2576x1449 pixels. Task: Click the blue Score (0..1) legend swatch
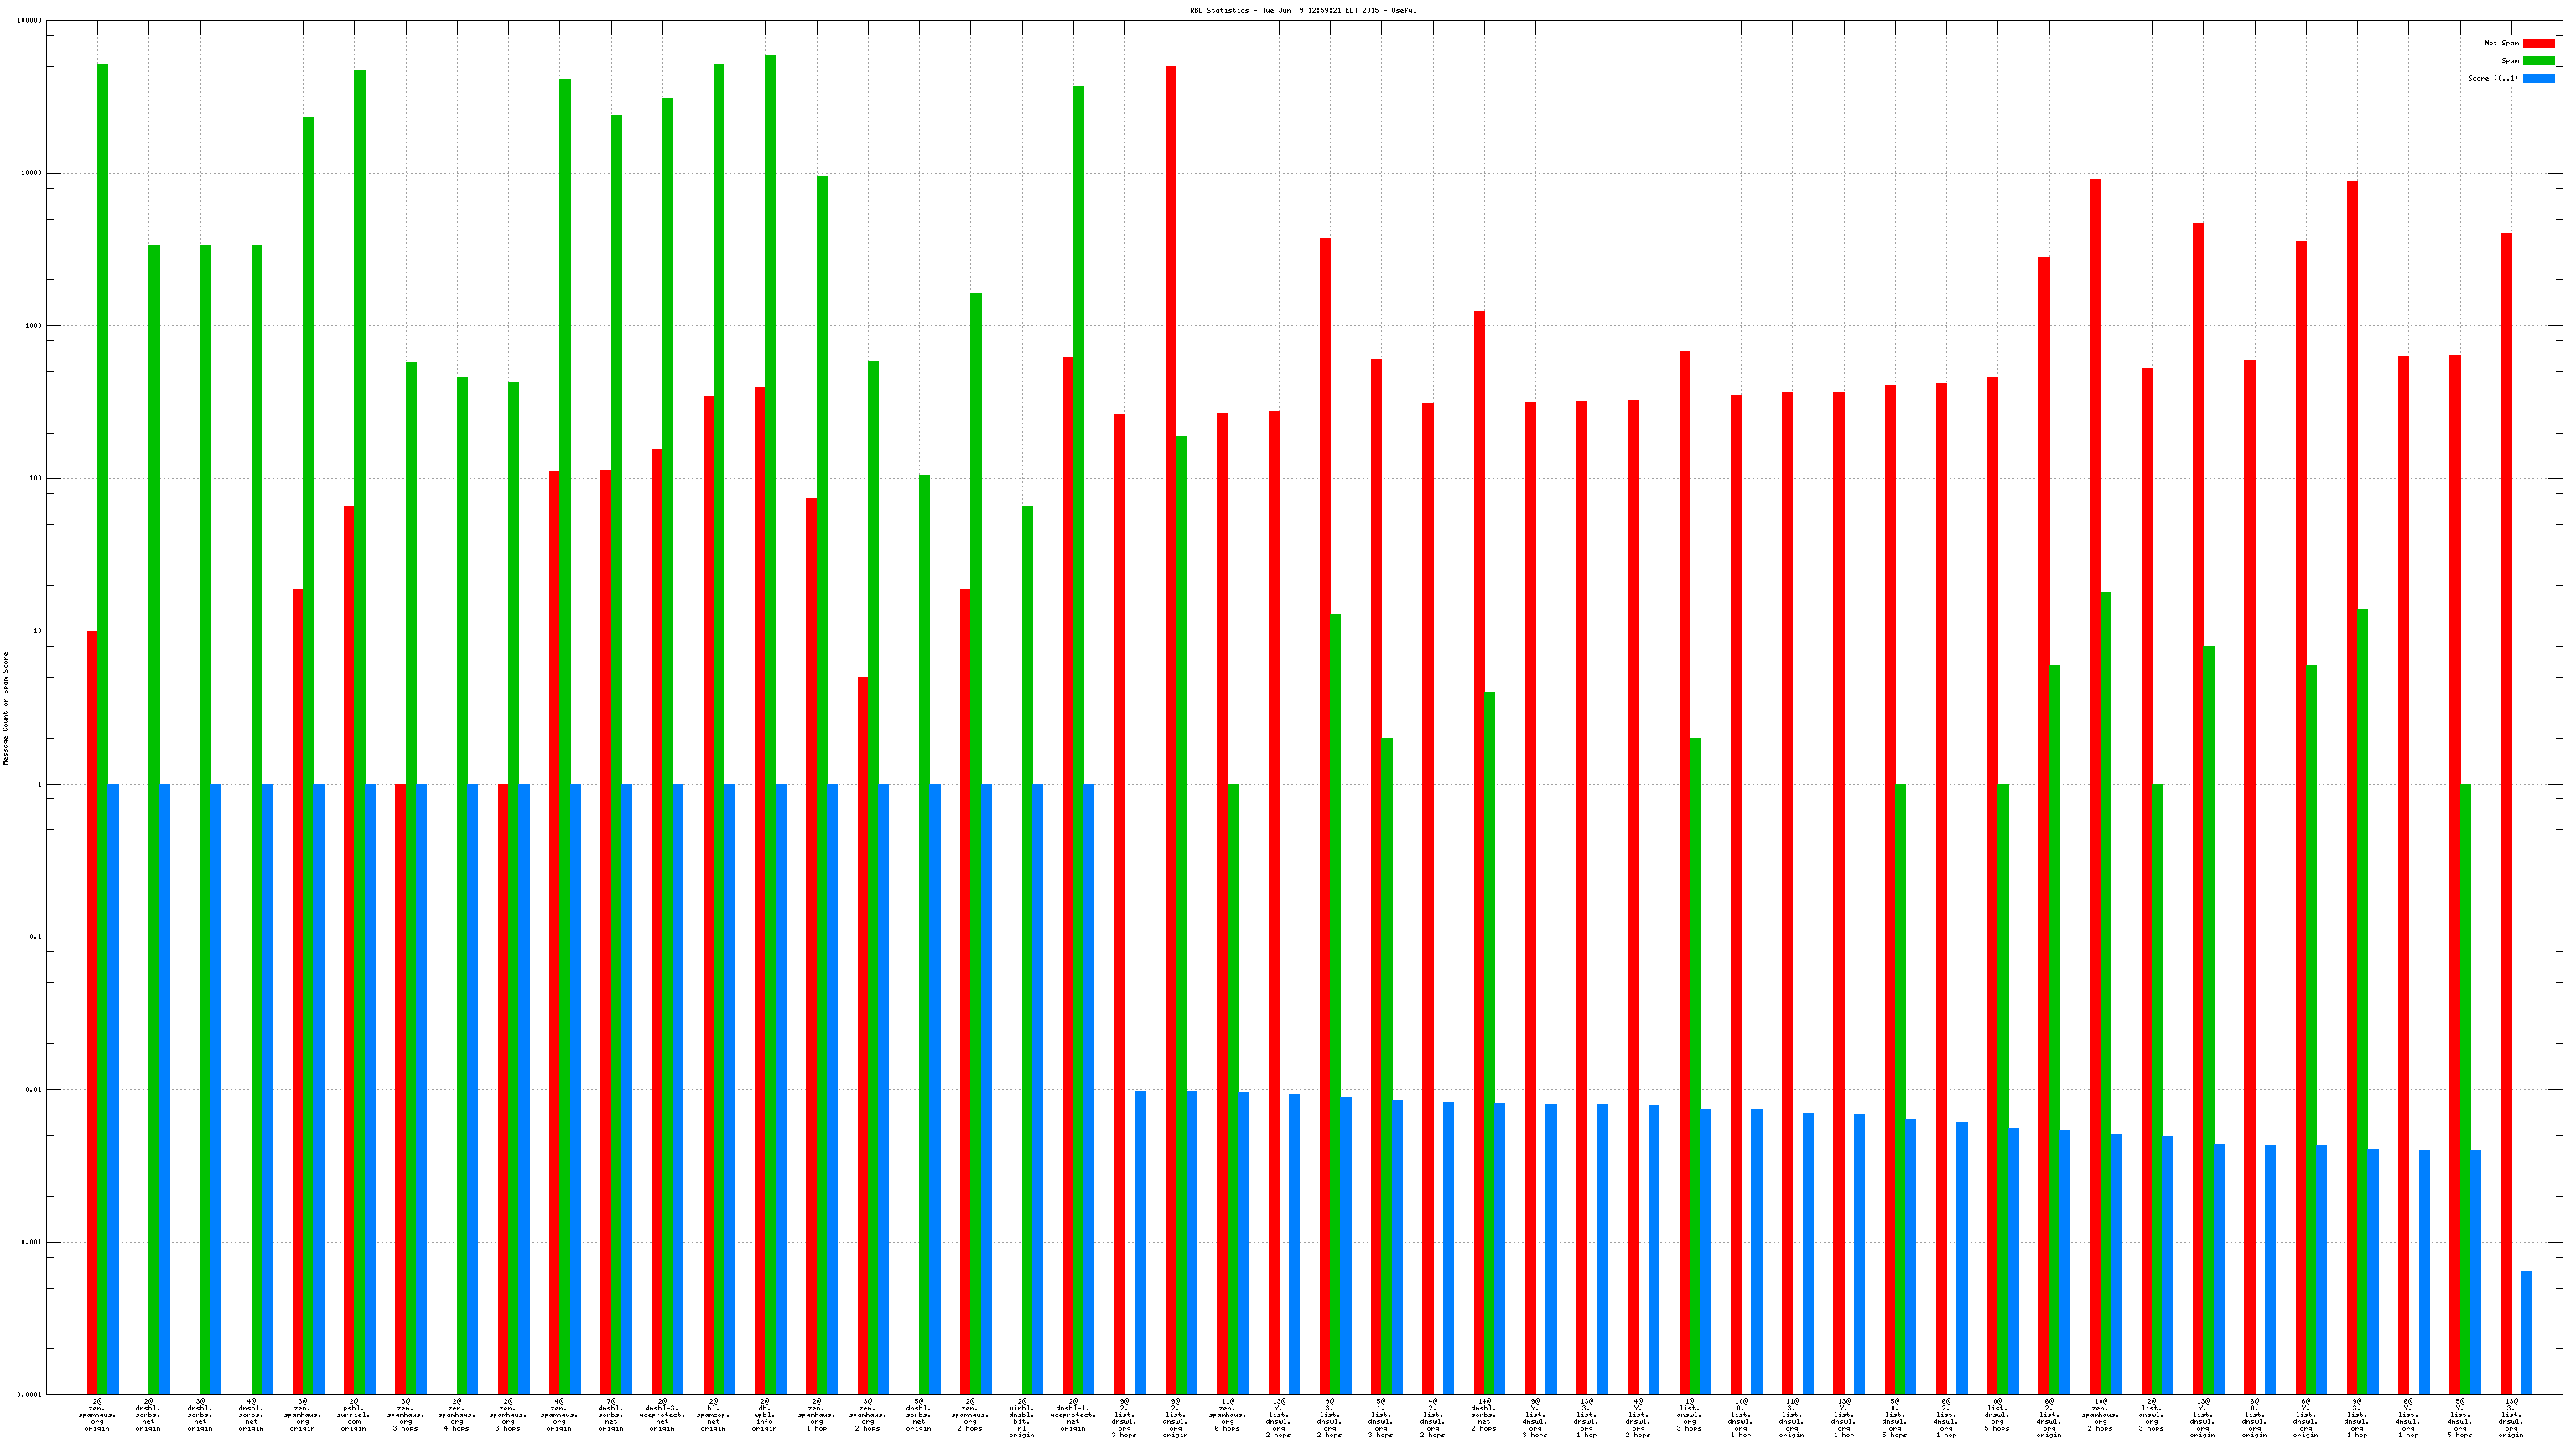(x=2538, y=78)
